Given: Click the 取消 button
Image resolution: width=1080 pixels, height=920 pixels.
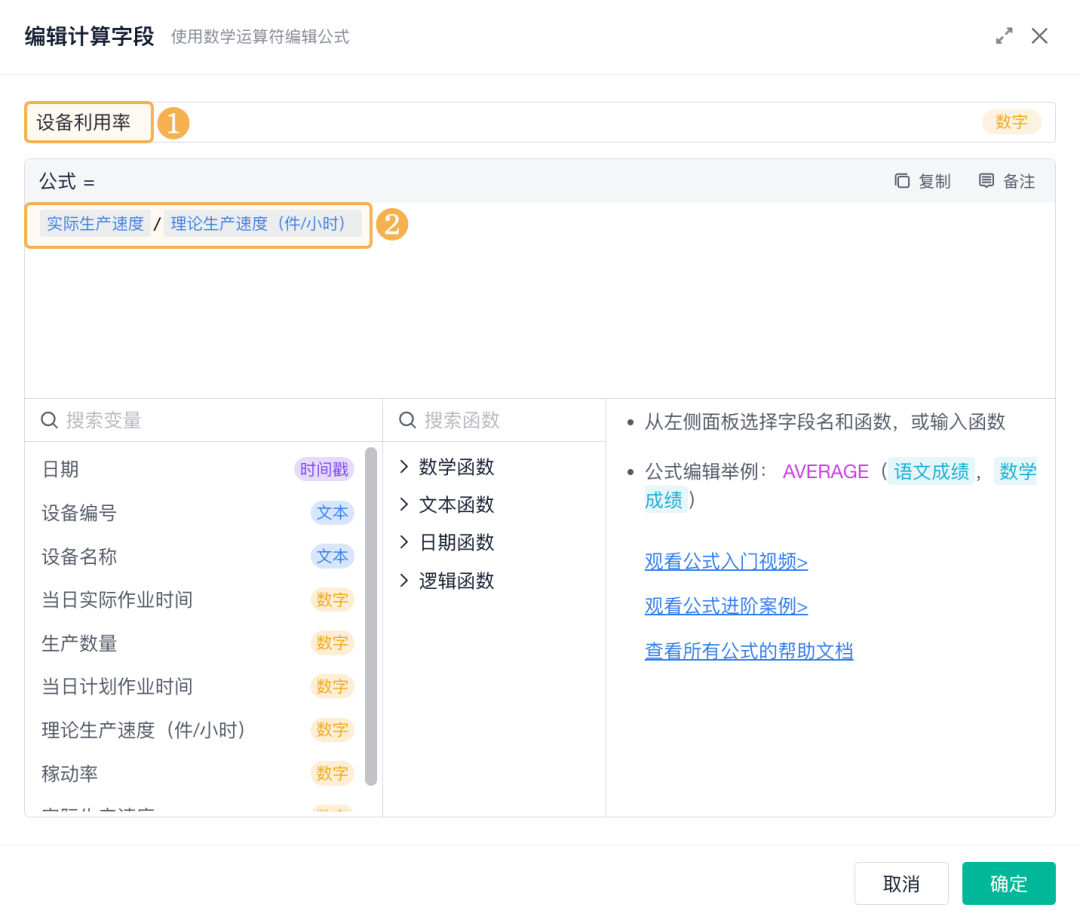Looking at the screenshot, I should [901, 884].
